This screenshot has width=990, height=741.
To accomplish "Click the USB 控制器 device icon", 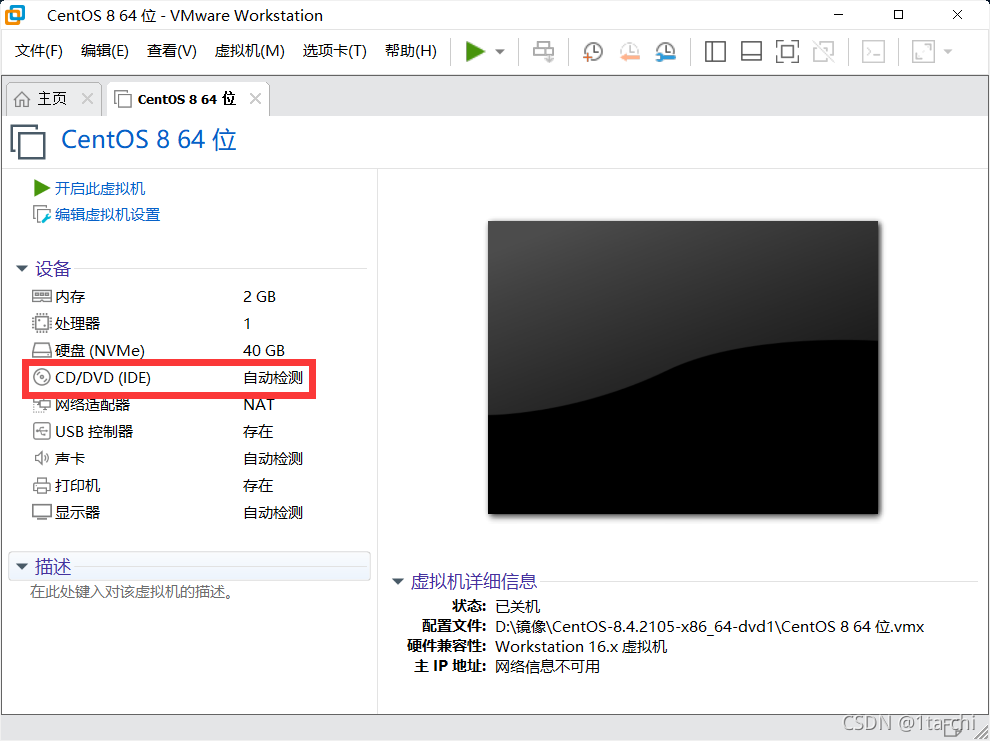I will [x=42, y=432].
